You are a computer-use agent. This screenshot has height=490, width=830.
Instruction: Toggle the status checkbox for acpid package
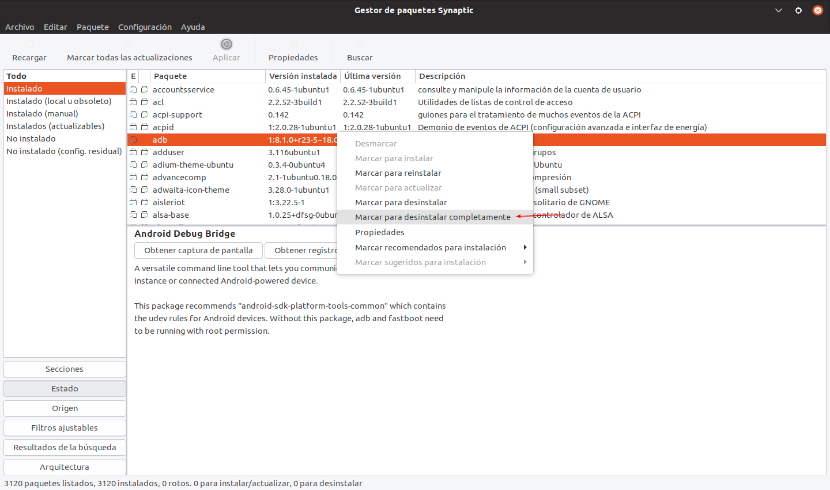134,127
